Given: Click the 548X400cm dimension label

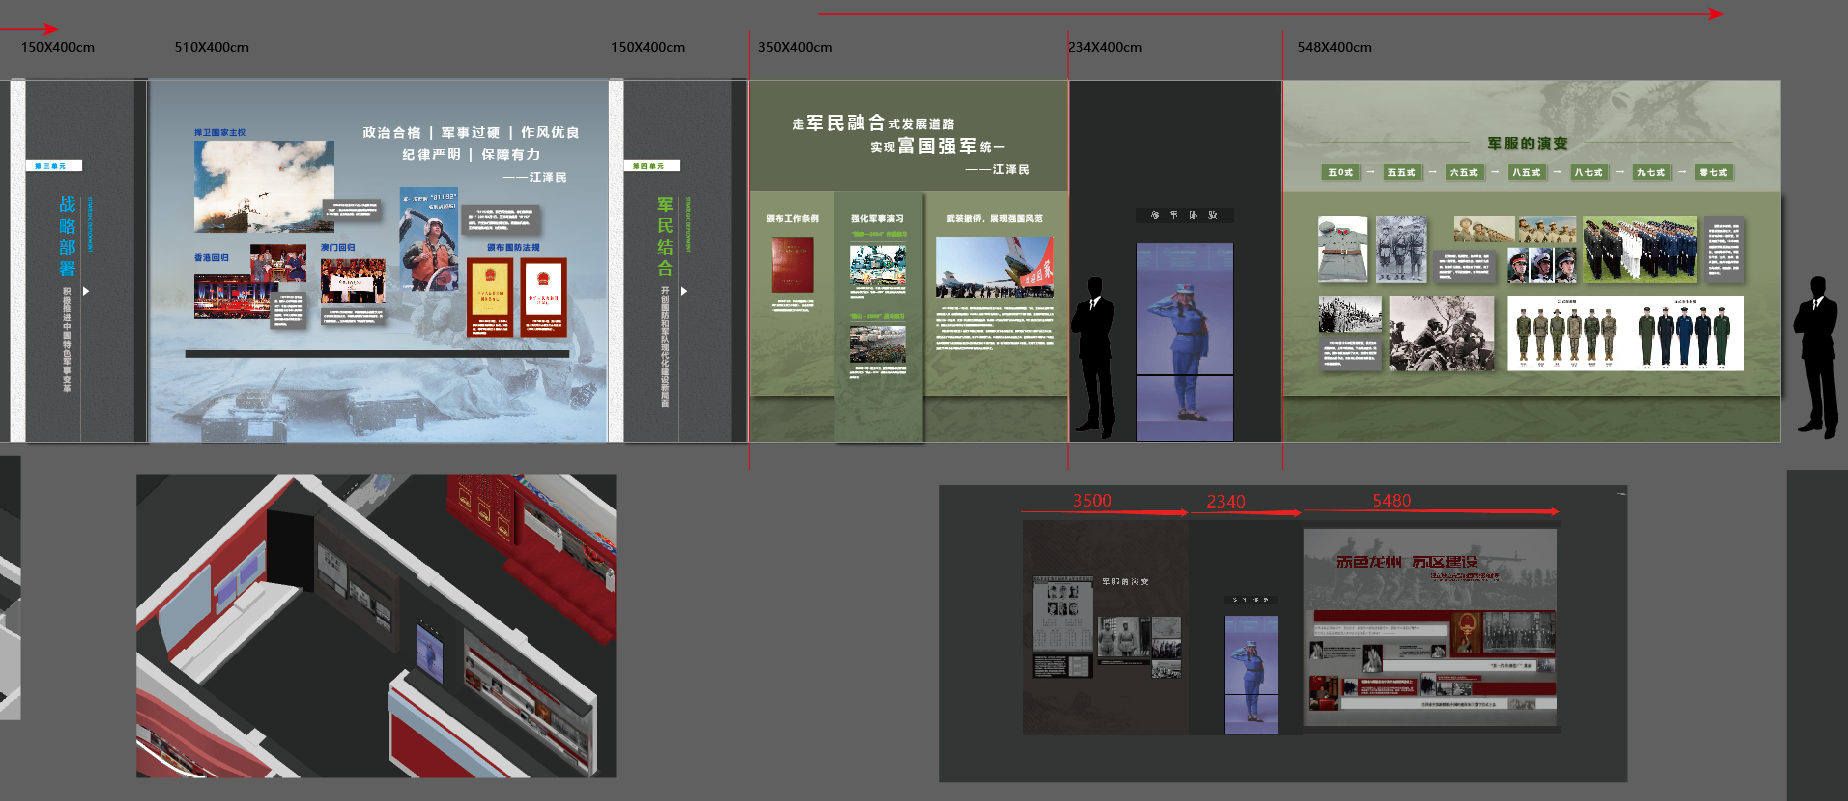Looking at the screenshot, I should pyautogui.click(x=1335, y=47).
